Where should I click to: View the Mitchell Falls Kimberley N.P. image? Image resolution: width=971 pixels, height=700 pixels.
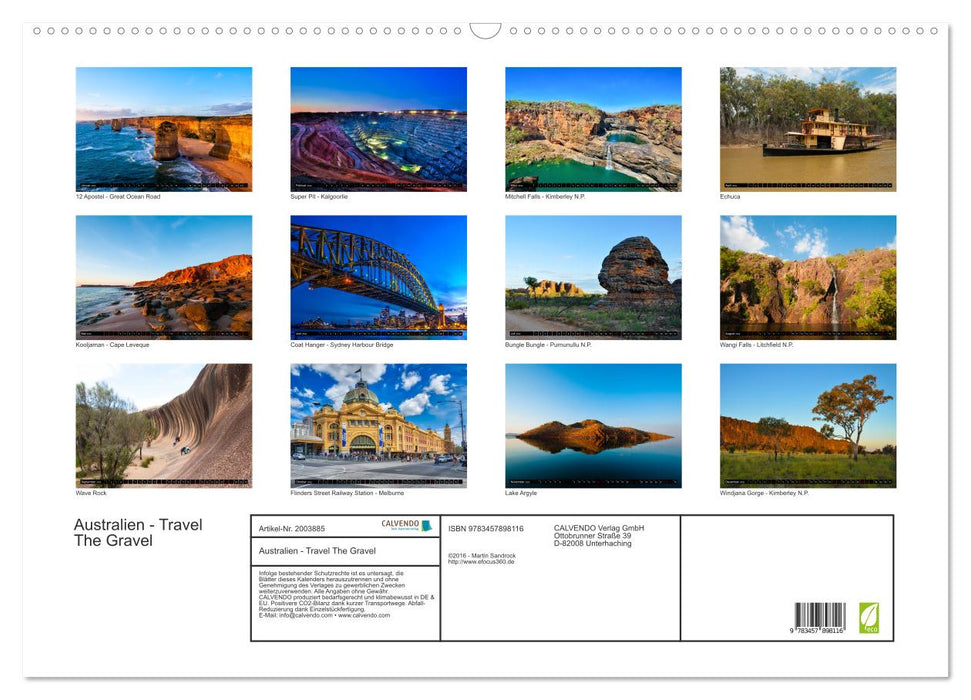click(593, 128)
